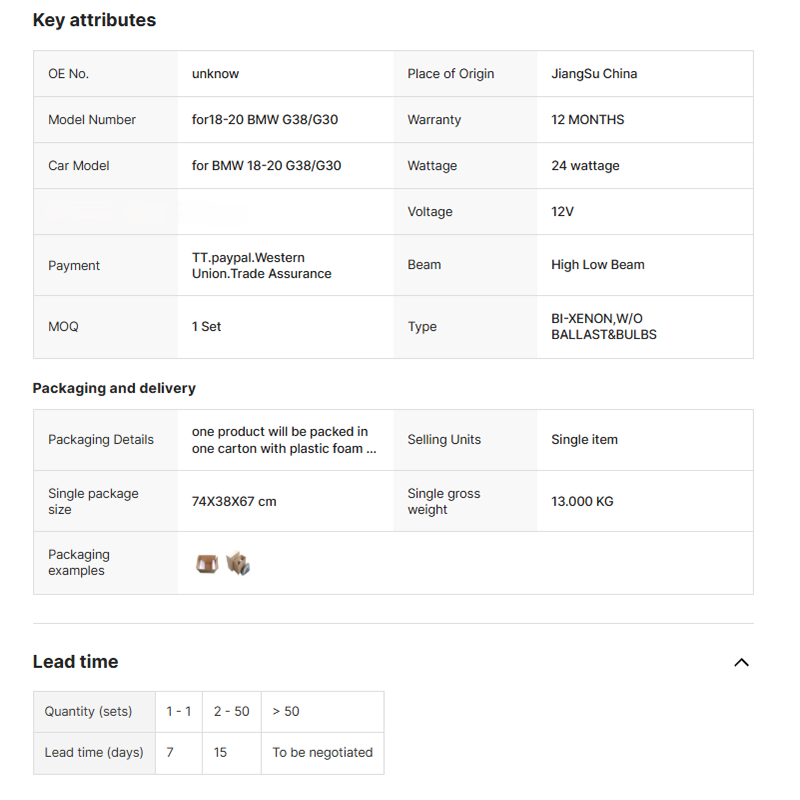This screenshot has height=800, width=800.
Task: Click the High Low Beam value
Action: [597, 265]
